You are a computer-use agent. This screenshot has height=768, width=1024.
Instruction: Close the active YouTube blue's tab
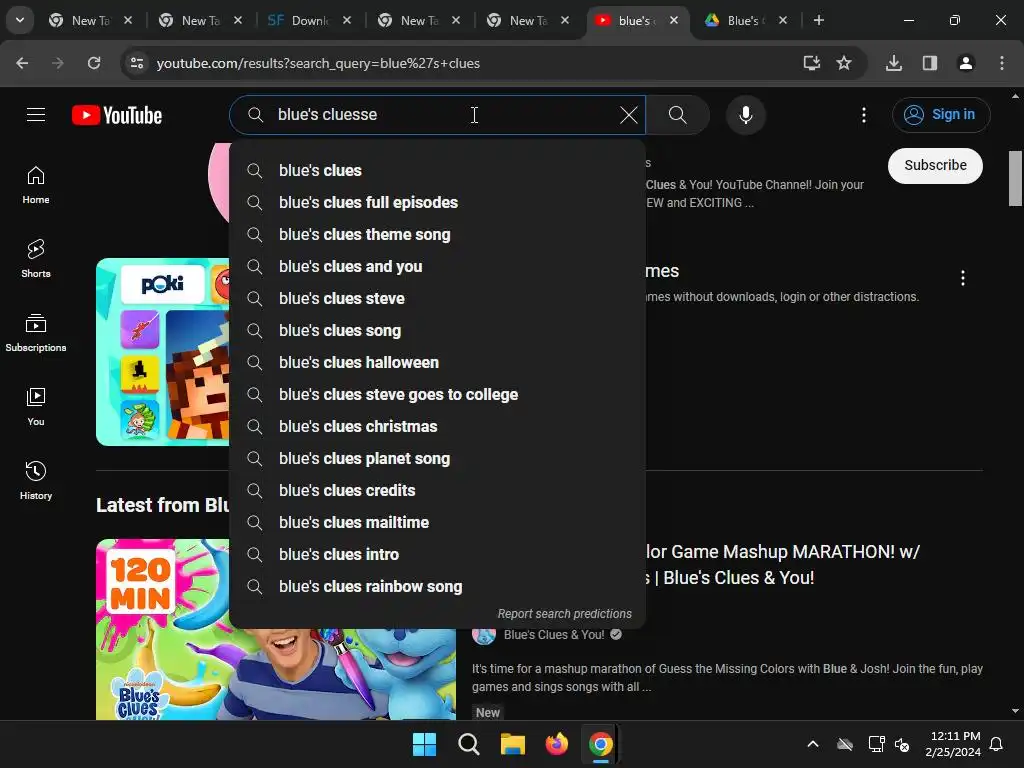coord(674,20)
